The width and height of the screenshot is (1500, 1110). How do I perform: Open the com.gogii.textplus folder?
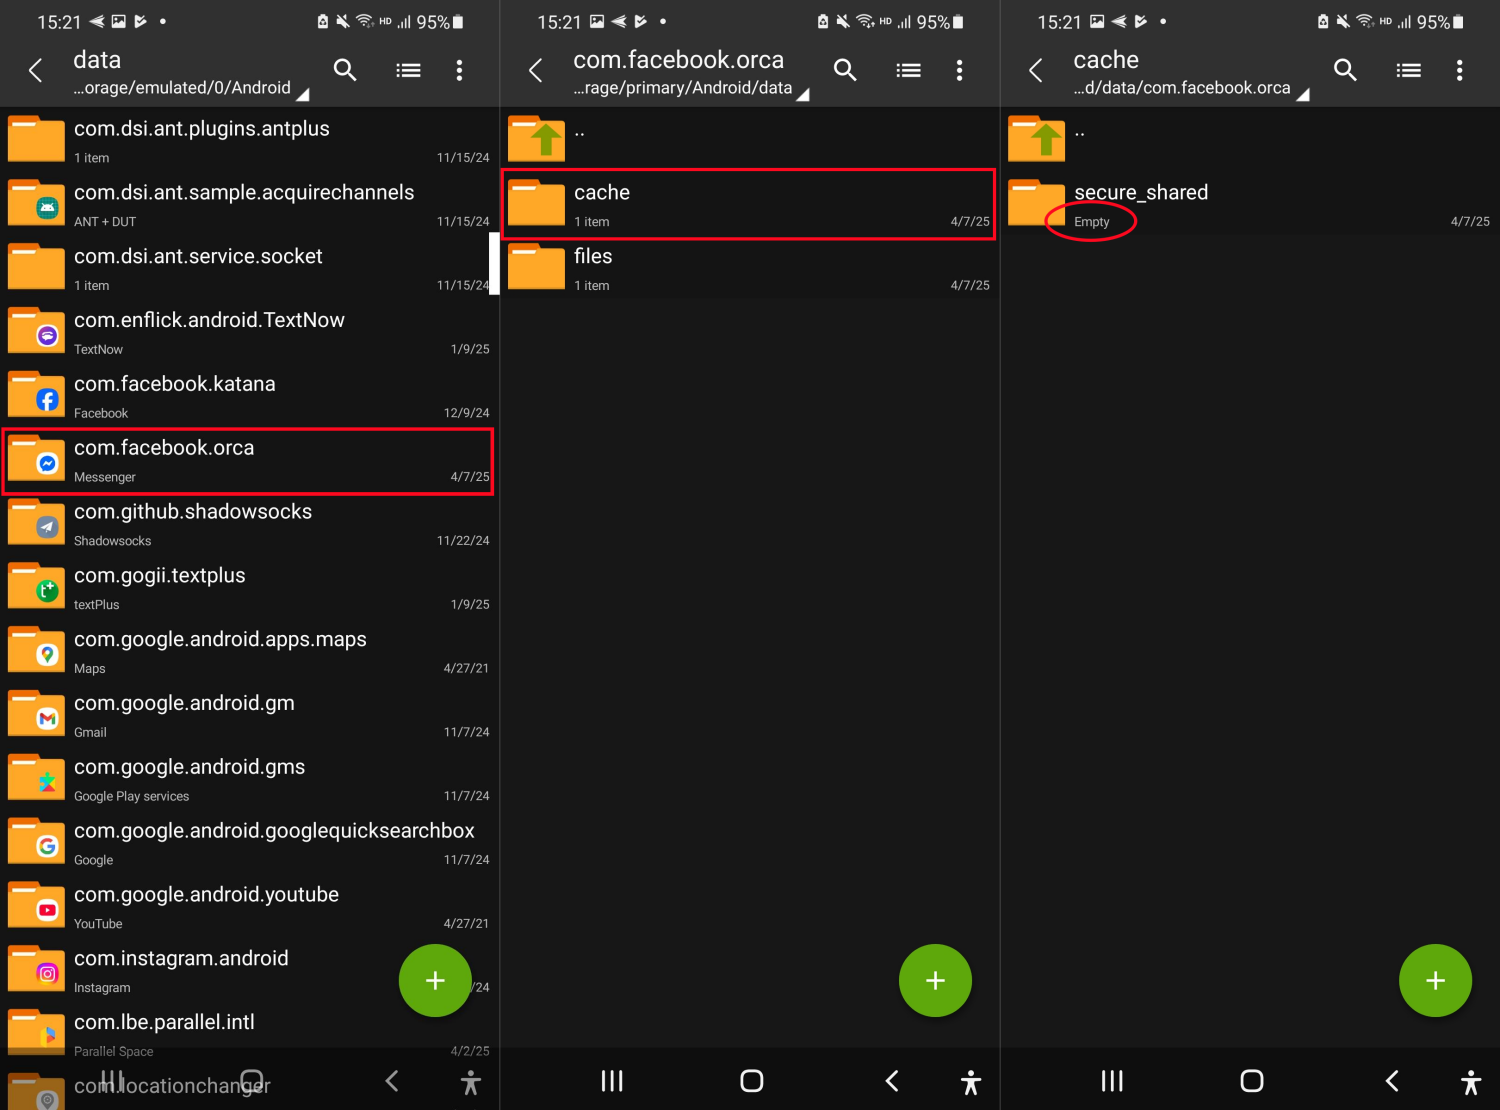(249, 588)
